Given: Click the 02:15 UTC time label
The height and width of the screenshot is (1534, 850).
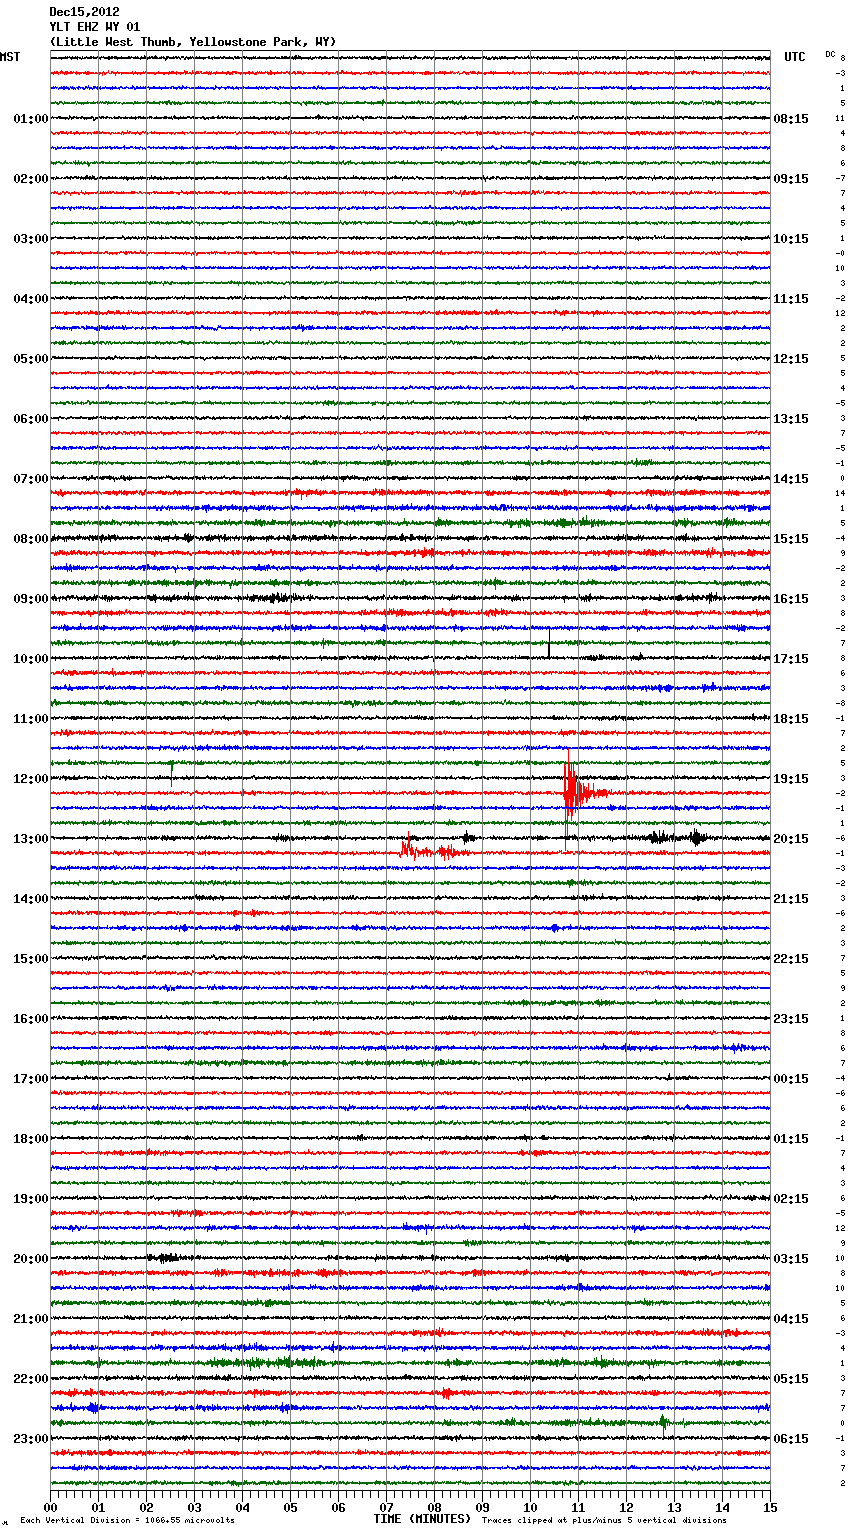Looking at the screenshot, I should pyautogui.click(x=791, y=1199).
